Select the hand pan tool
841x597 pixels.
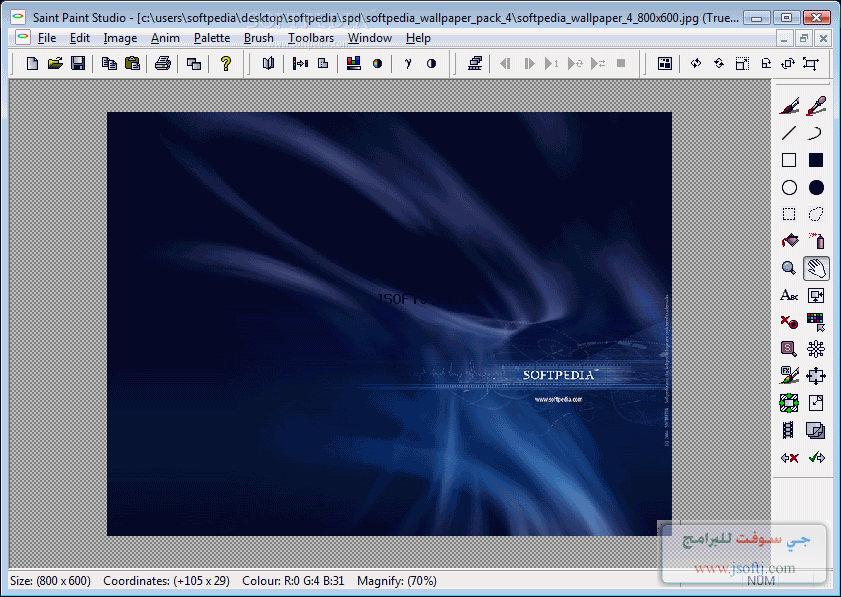tap(816, 268)
